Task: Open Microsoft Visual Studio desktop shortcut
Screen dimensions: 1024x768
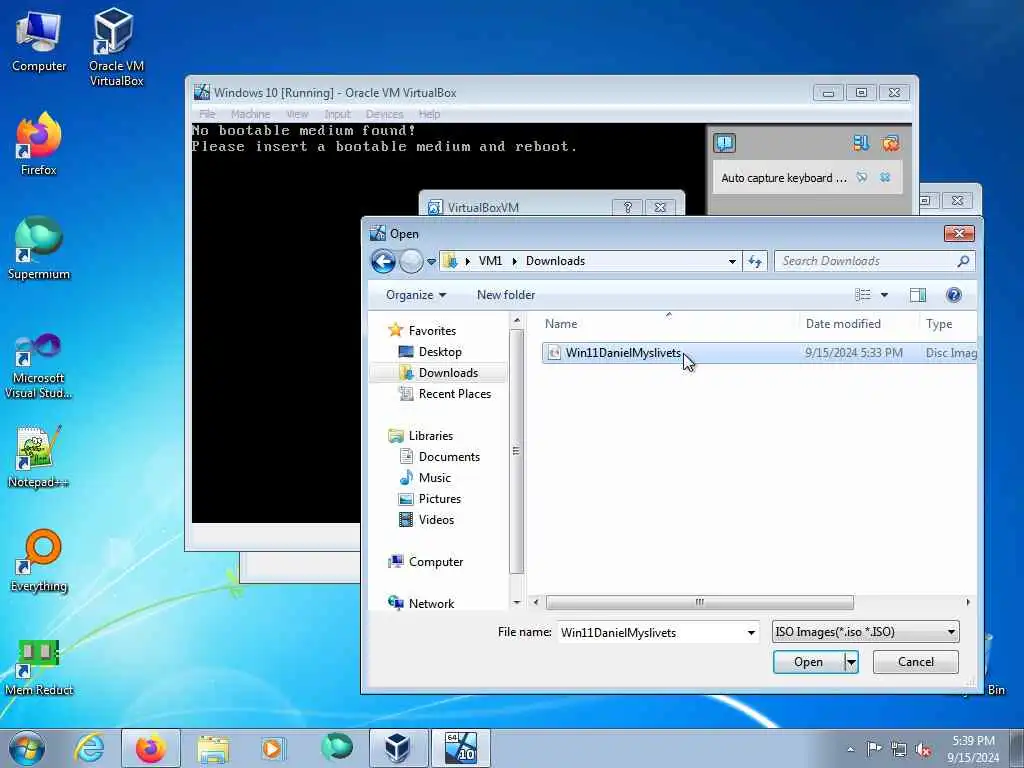Action: pos(39,366)
